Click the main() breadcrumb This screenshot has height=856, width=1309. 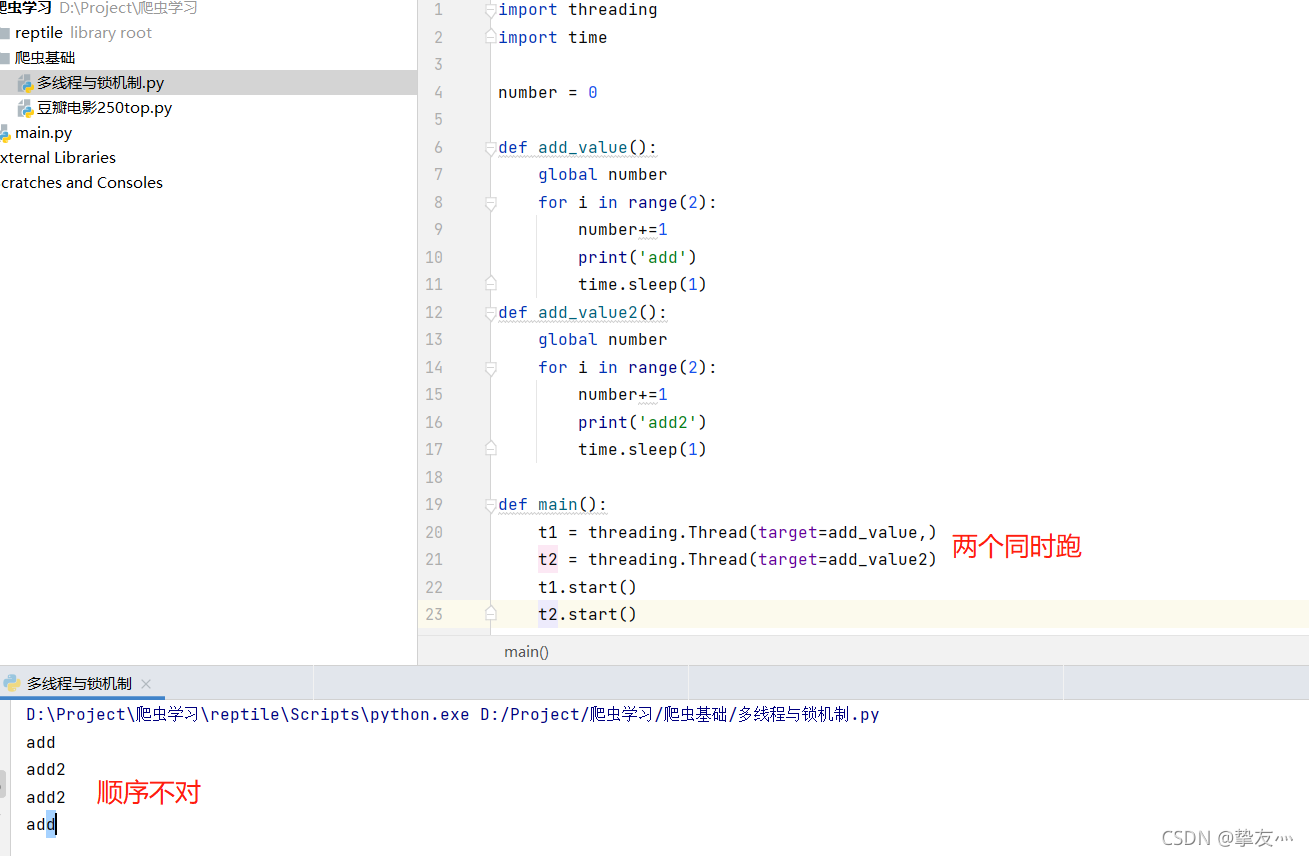[x=526, y=652]
